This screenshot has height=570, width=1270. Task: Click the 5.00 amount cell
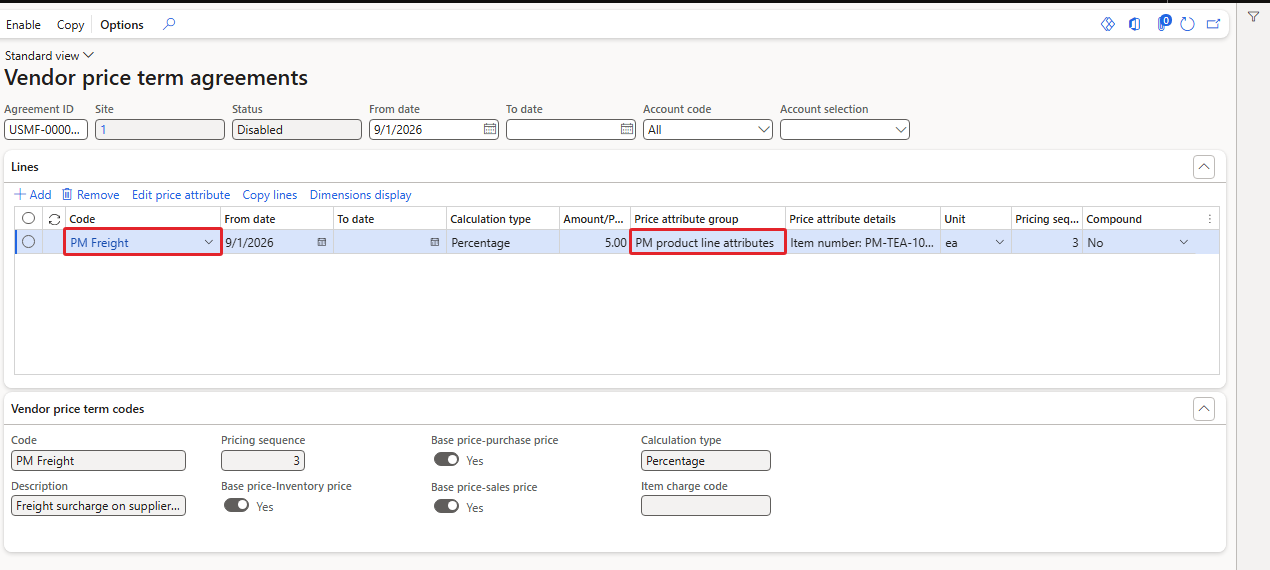[x=595, y=242]
